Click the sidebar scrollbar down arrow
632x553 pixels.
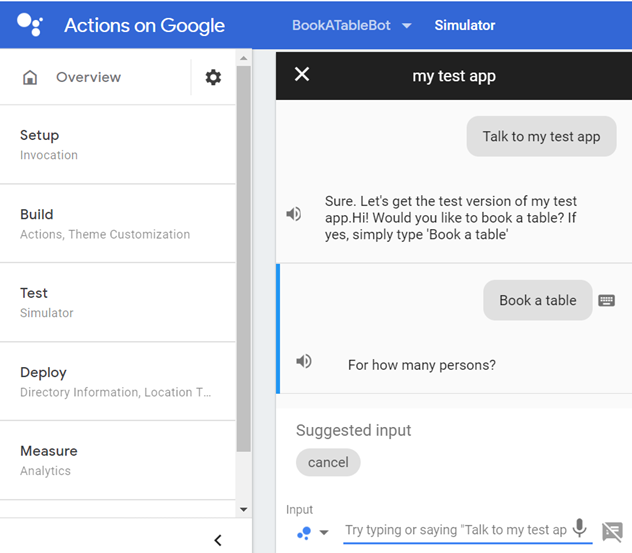click(243, 509)
